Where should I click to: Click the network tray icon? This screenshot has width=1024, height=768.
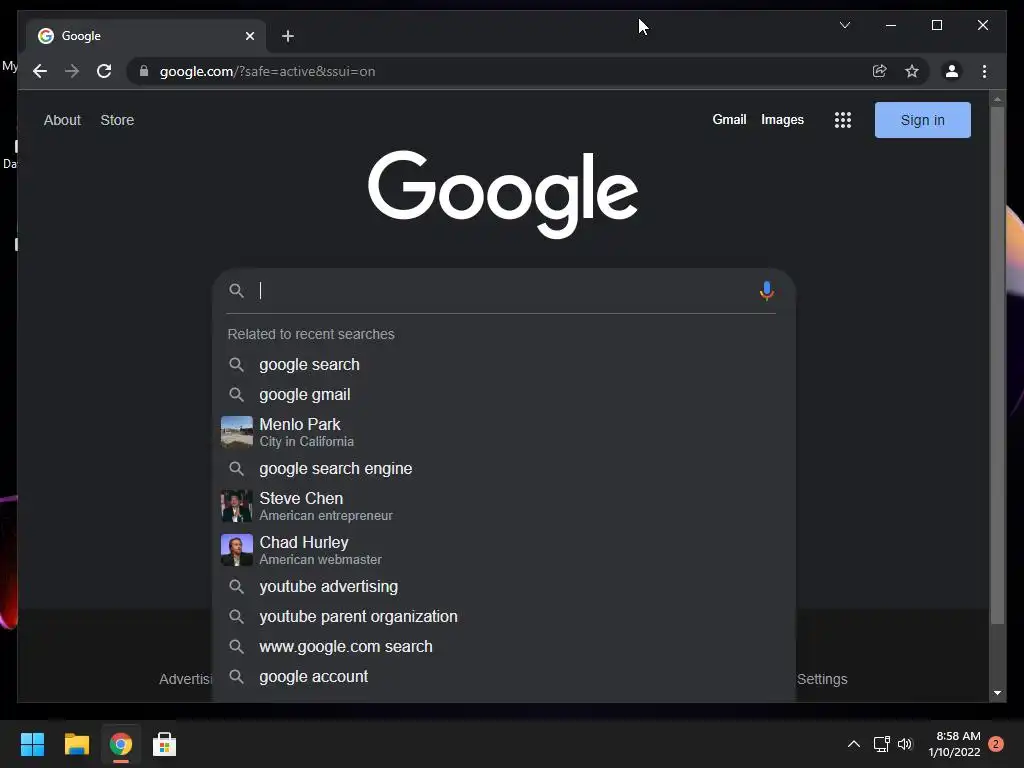point(882,744)
